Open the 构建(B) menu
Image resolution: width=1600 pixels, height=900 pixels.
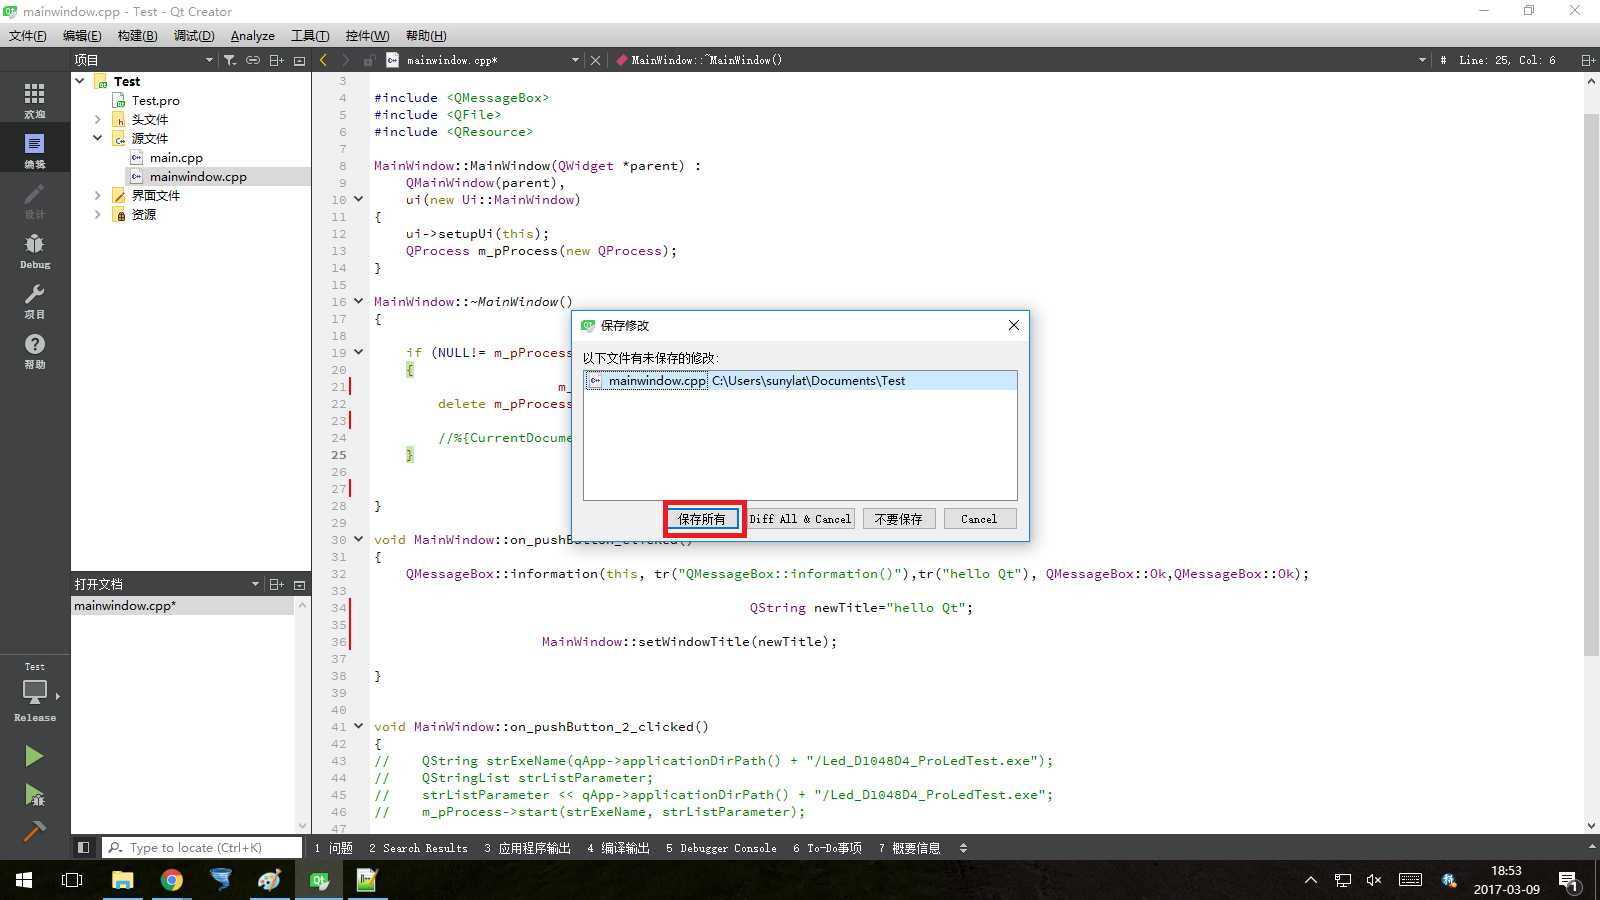point(137,35)
